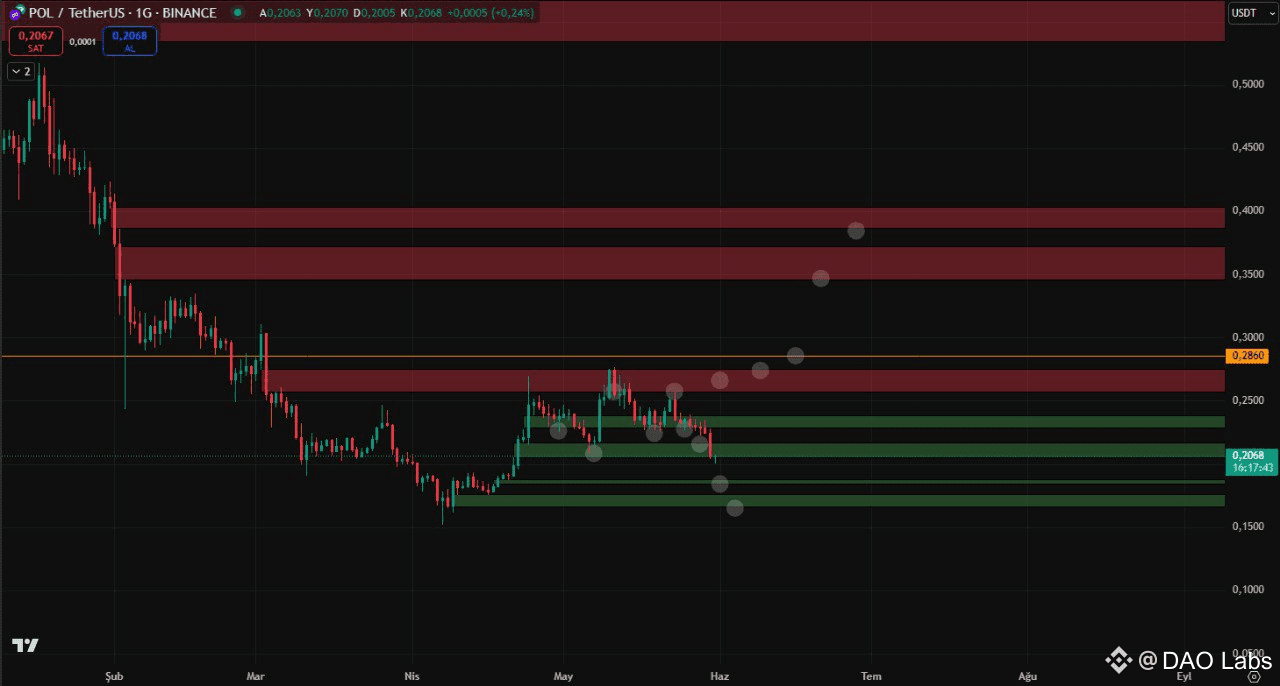Click the TradingView logo

click(x=25, y=645)
